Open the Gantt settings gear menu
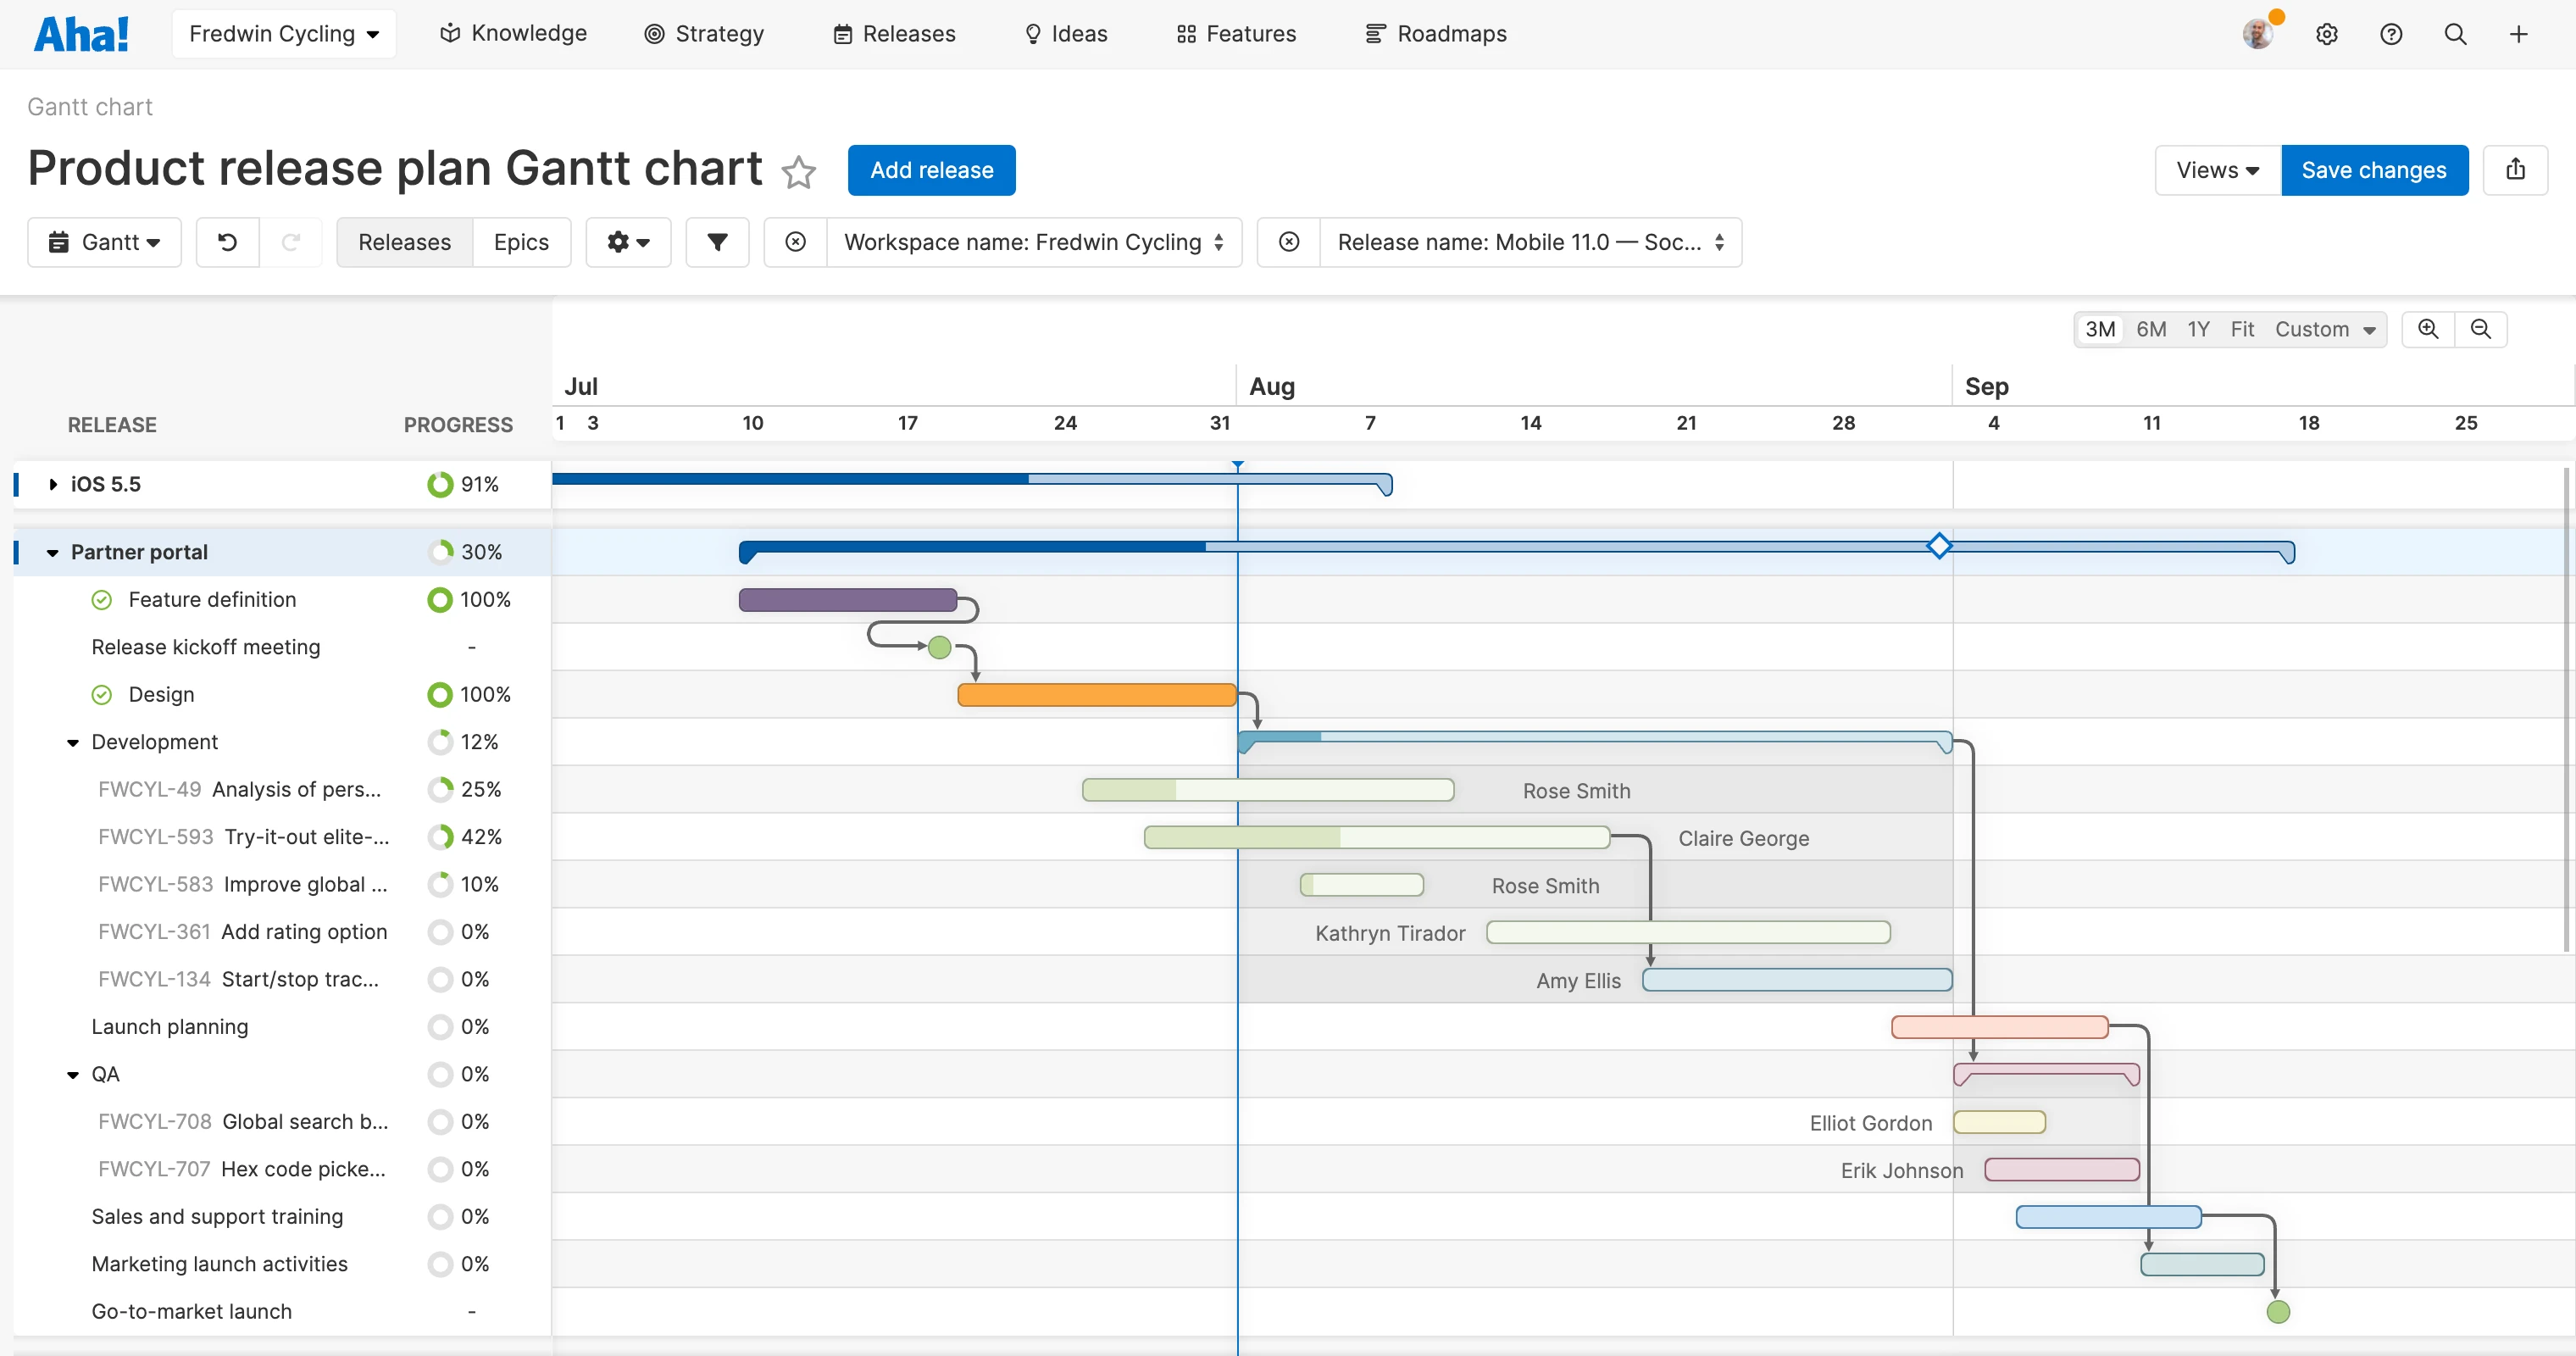2576x1356 pixels. (628, 242)
